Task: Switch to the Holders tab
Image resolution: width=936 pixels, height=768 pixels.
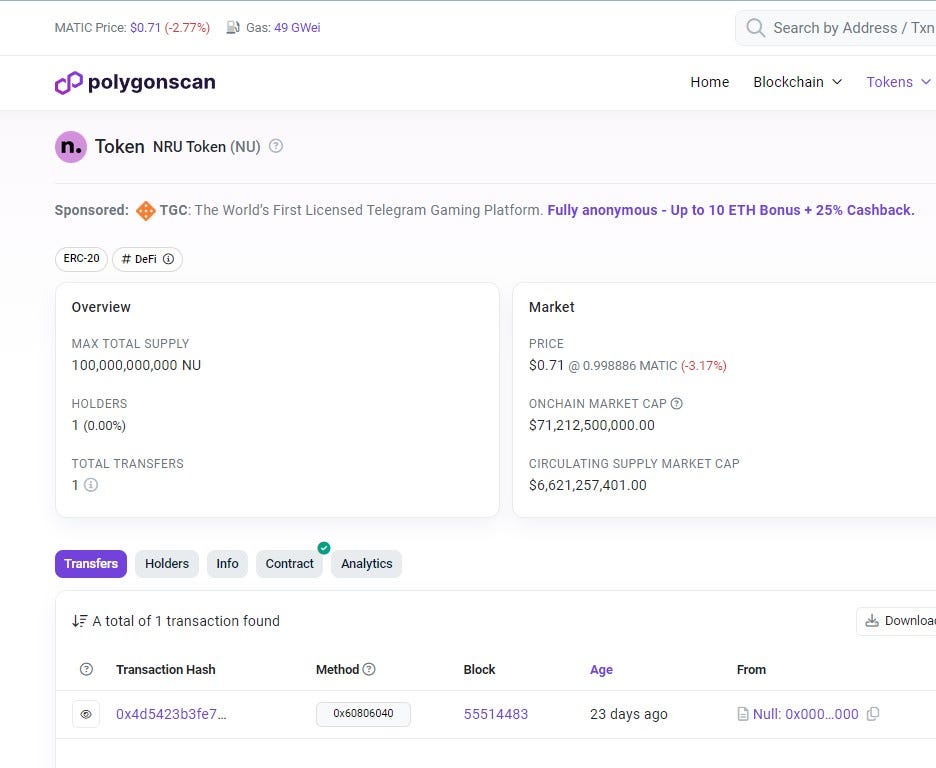Action: pos(166,563)
